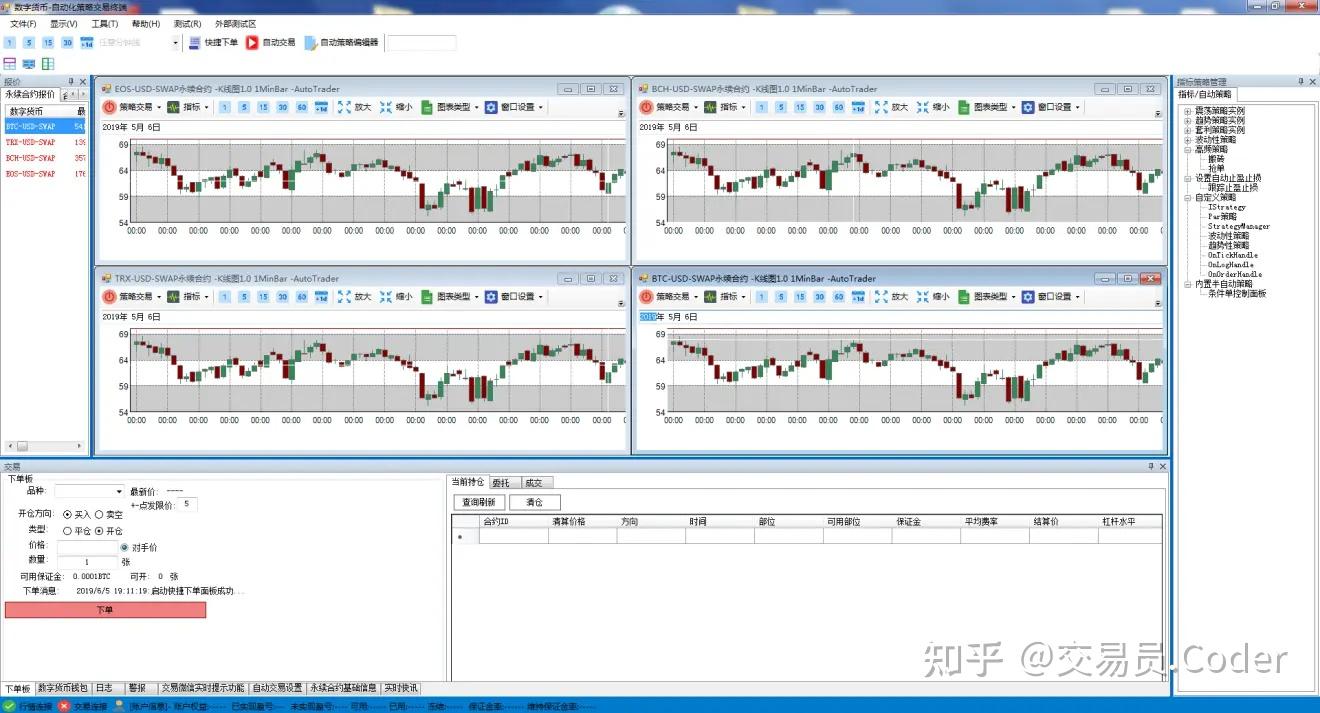Click BTC chart daily calendar icon

(858, 297)
